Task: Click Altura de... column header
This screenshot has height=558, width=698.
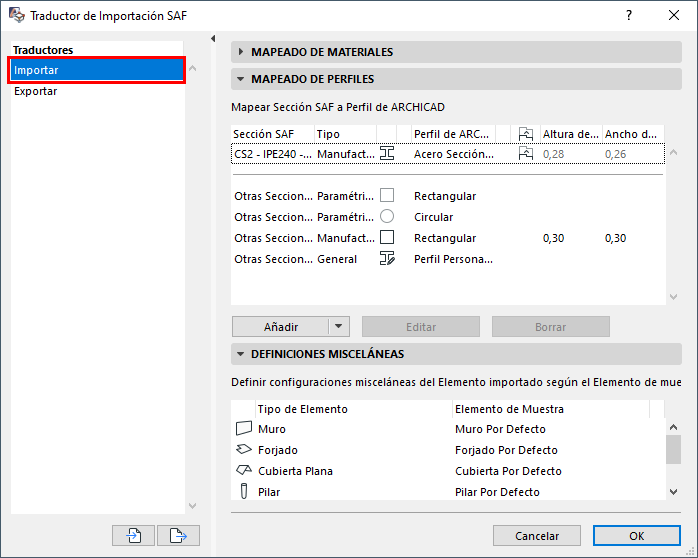Action: (571, 134)
